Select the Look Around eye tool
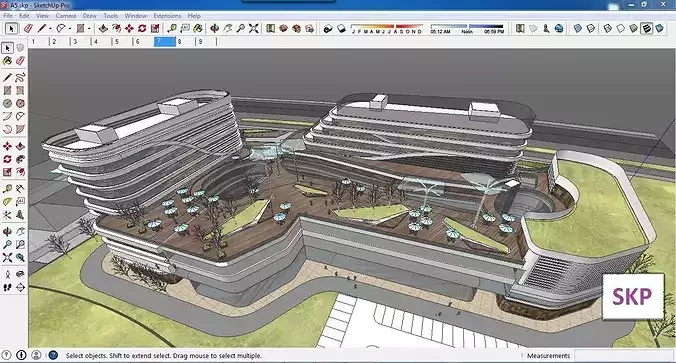676x363 pixels. coord(20,274)
